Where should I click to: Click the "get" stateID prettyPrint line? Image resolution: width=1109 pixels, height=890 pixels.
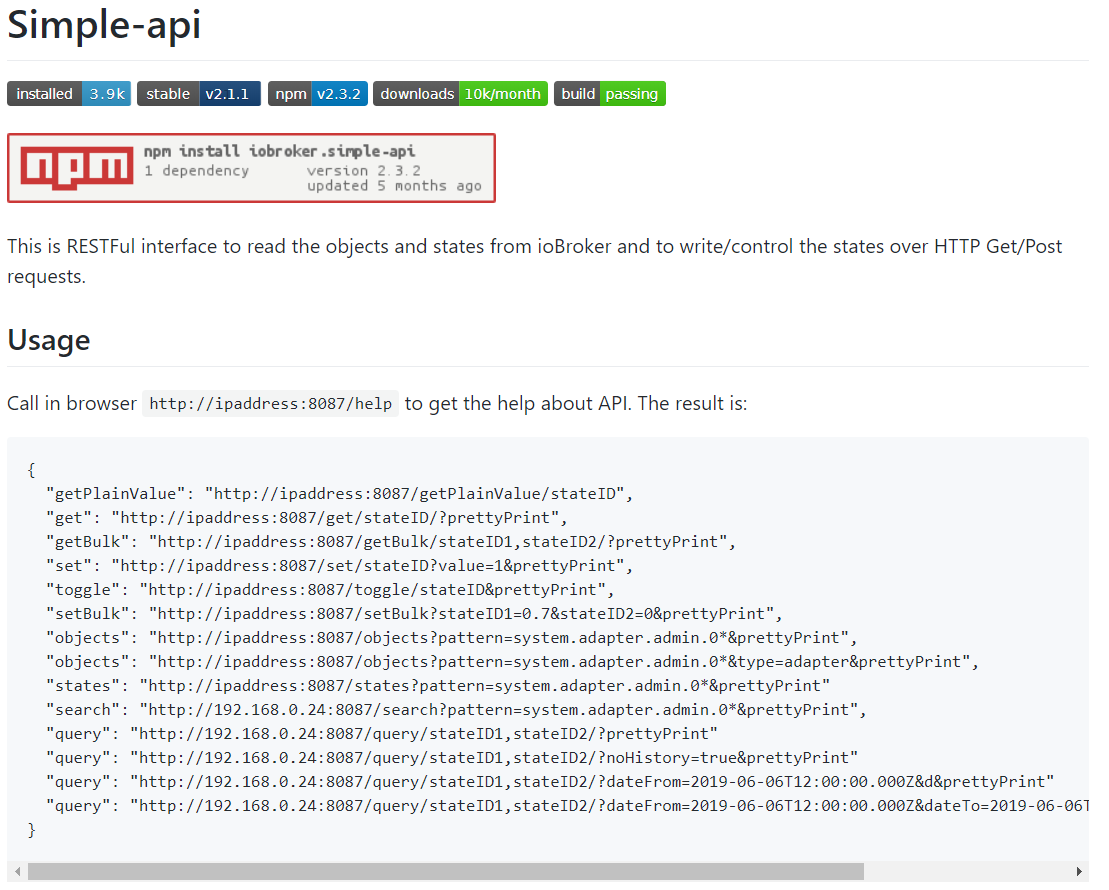click(x=307, y=518)
